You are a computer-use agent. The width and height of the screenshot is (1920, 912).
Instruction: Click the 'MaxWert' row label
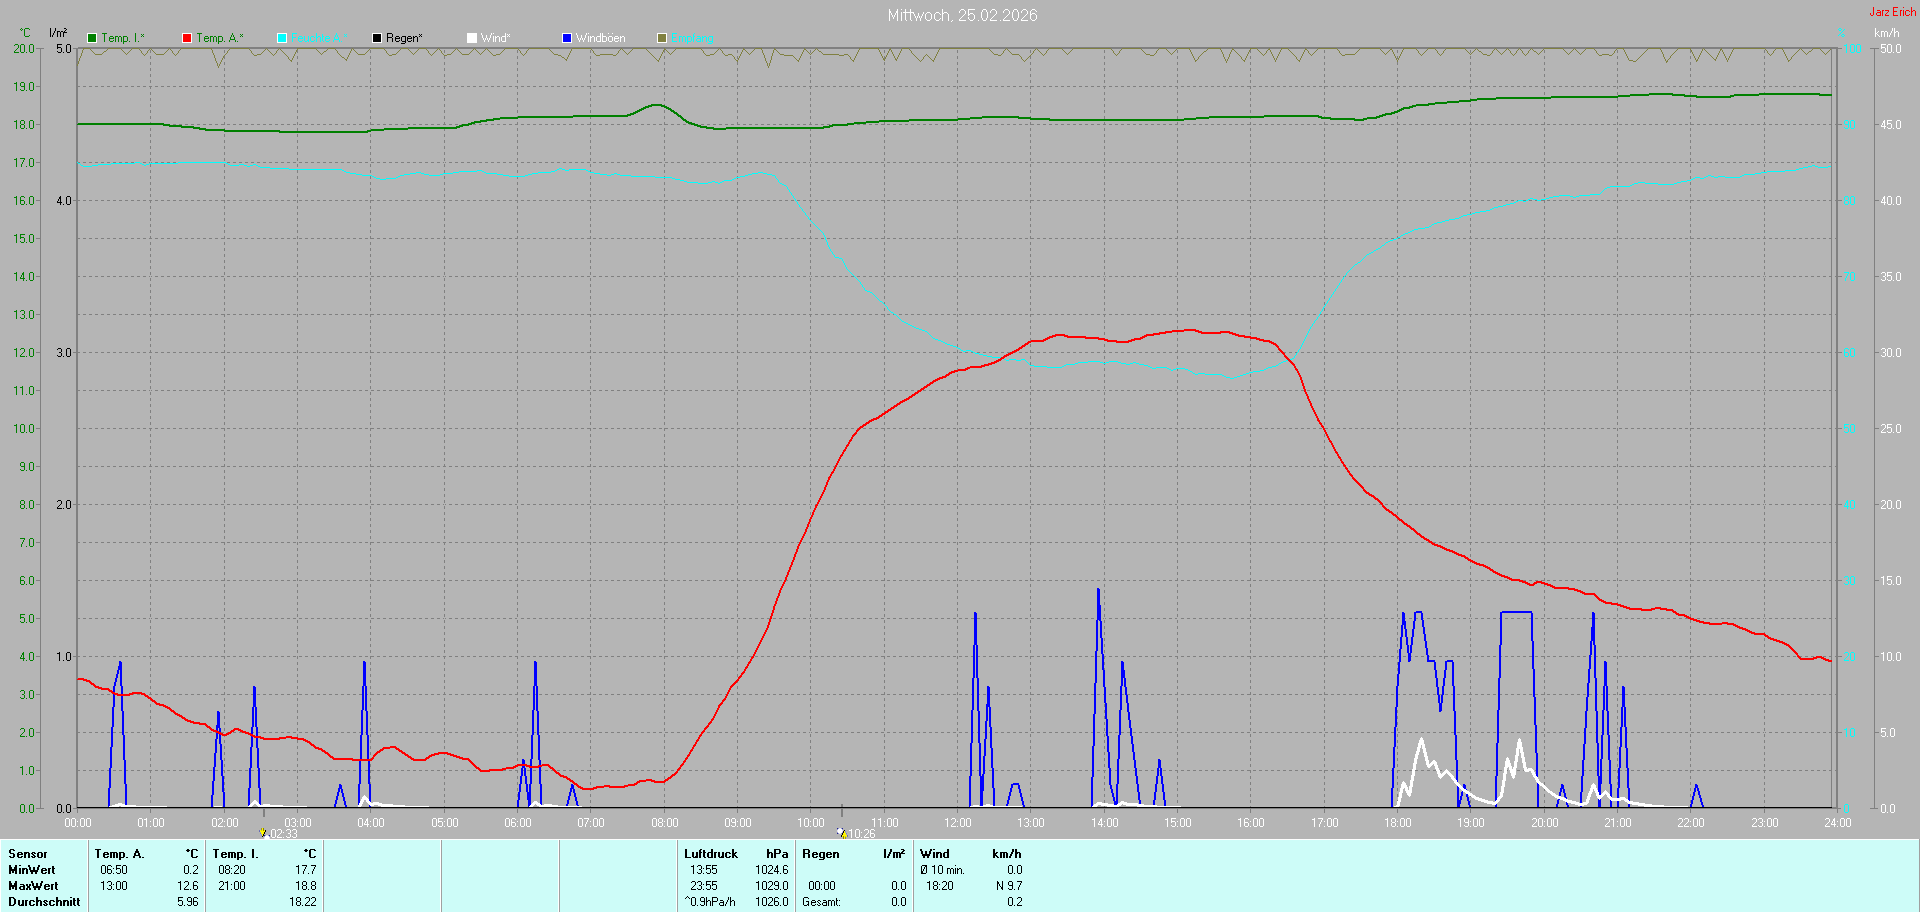tap(33, 886)
